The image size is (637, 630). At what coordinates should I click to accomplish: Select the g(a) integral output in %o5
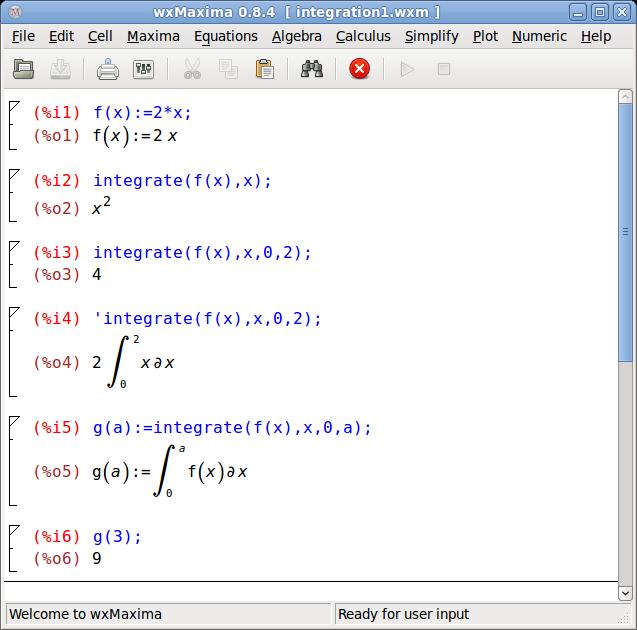(170, 471)
